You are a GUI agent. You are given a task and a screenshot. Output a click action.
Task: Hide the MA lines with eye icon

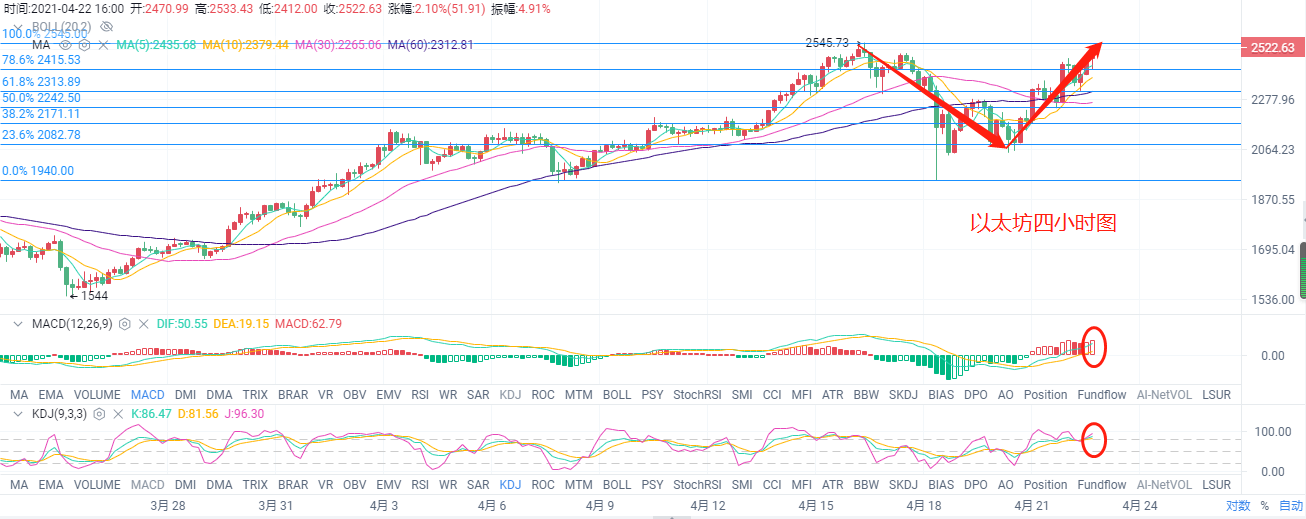click(66, 45)
